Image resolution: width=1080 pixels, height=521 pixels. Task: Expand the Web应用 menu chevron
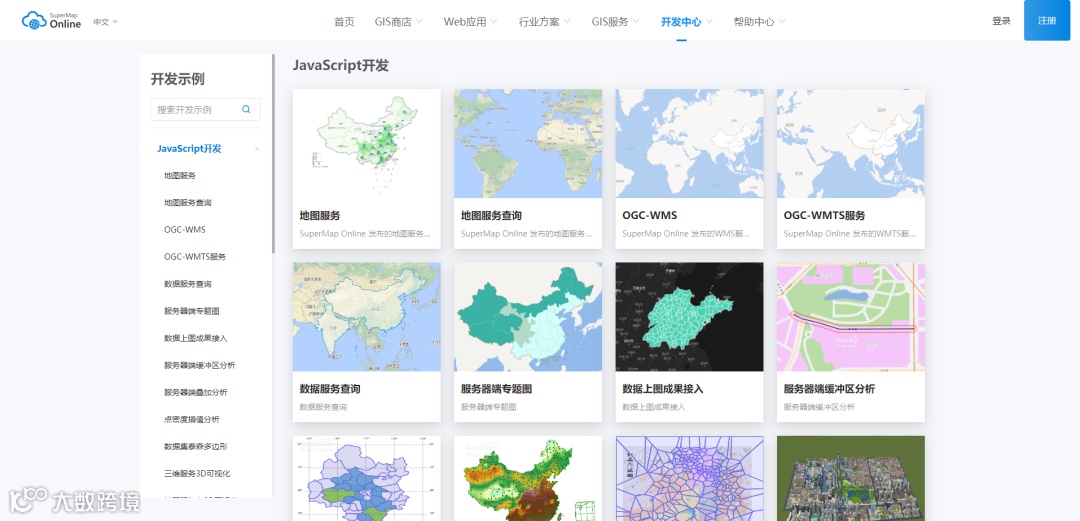click(x=493, y=21)
